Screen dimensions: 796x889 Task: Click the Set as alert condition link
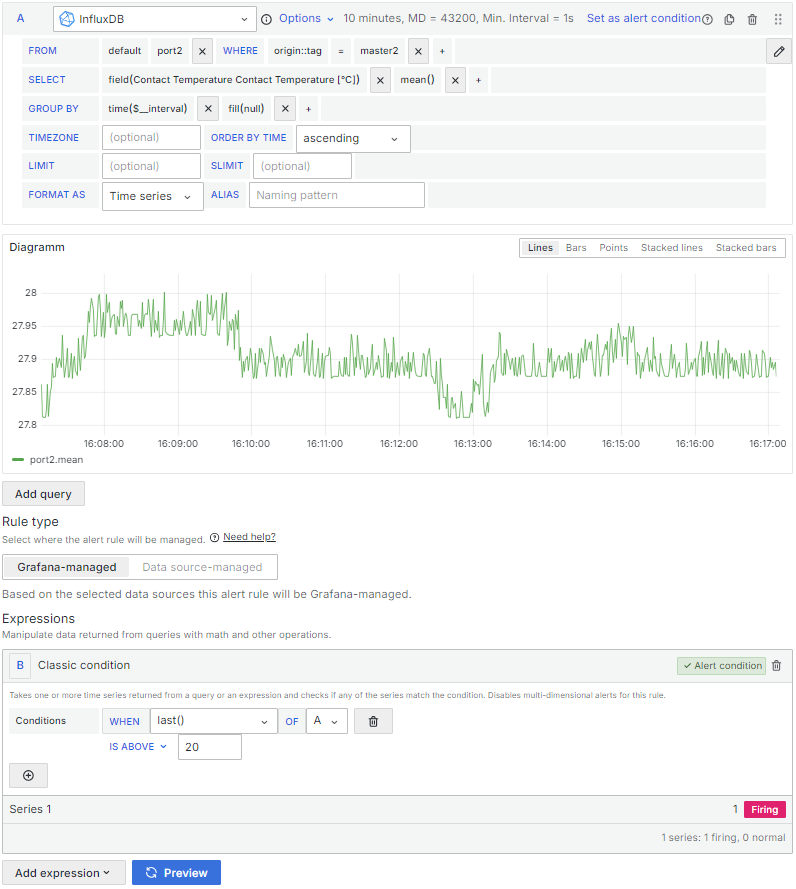click(x=643, y=19)
